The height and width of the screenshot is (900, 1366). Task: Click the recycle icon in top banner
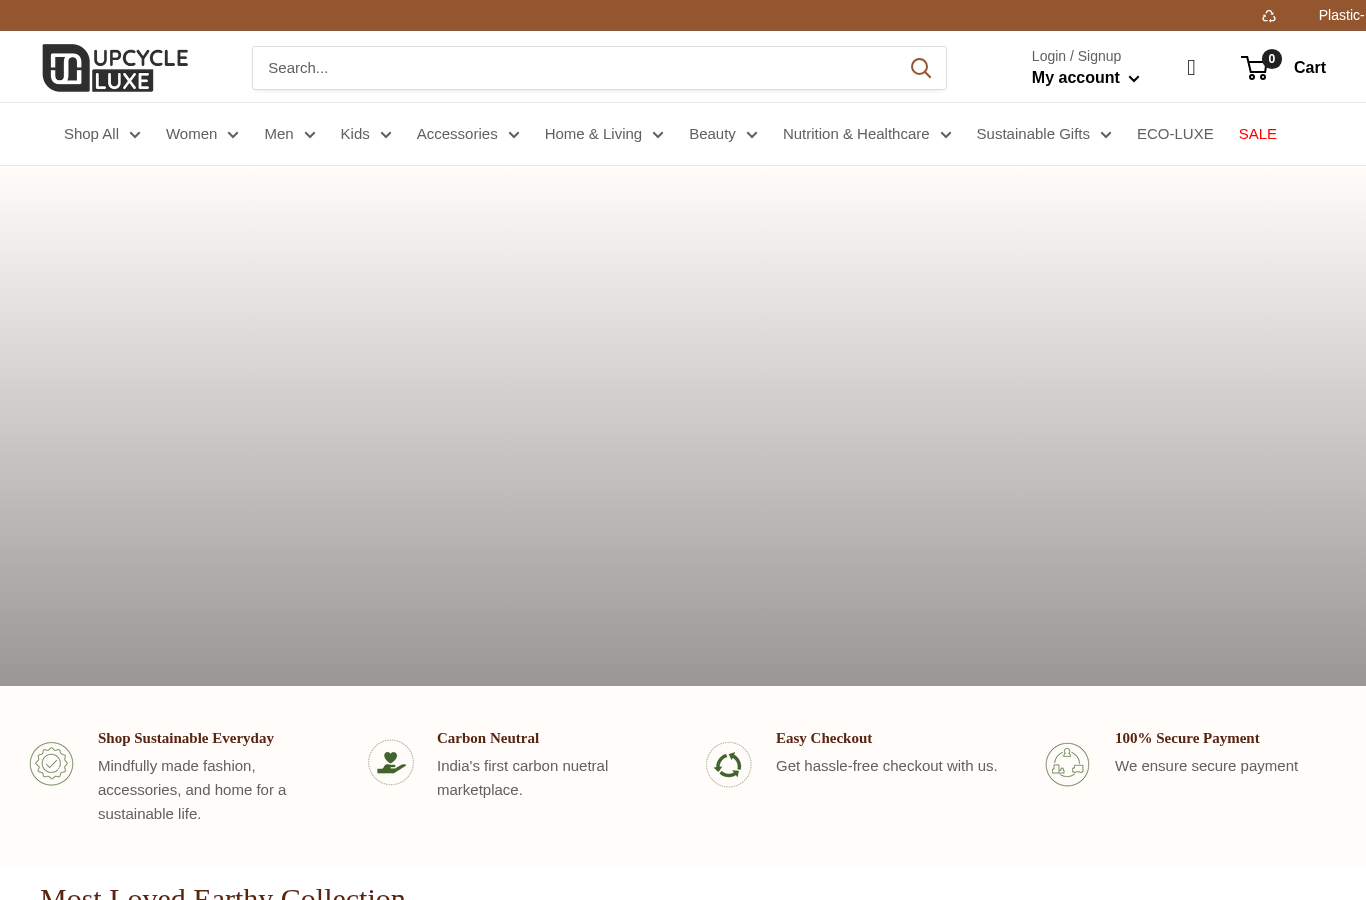click(x=1269, y=16)
